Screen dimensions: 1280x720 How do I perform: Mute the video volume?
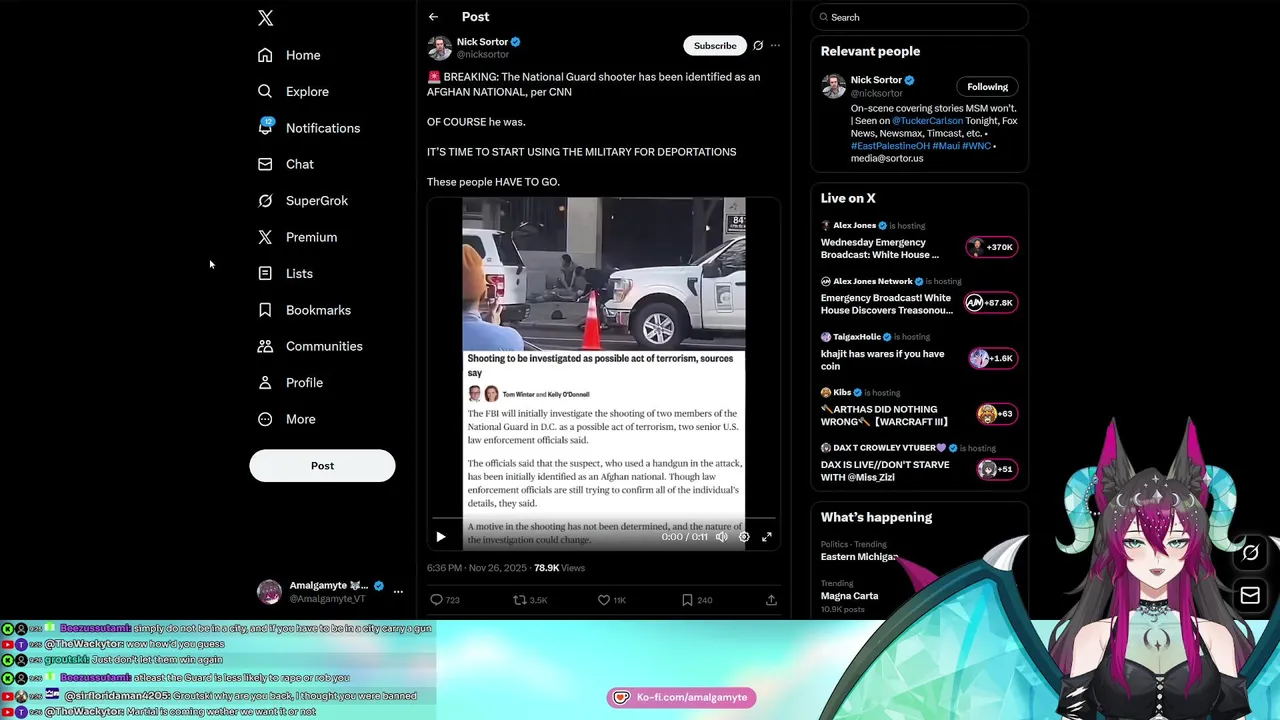(722, 537)
